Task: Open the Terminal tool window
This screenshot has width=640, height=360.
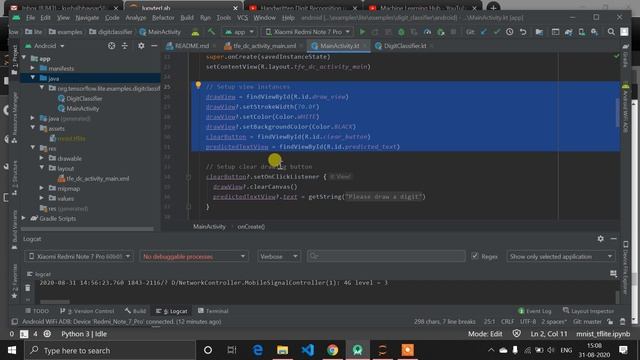Action: tap(213, 311)
